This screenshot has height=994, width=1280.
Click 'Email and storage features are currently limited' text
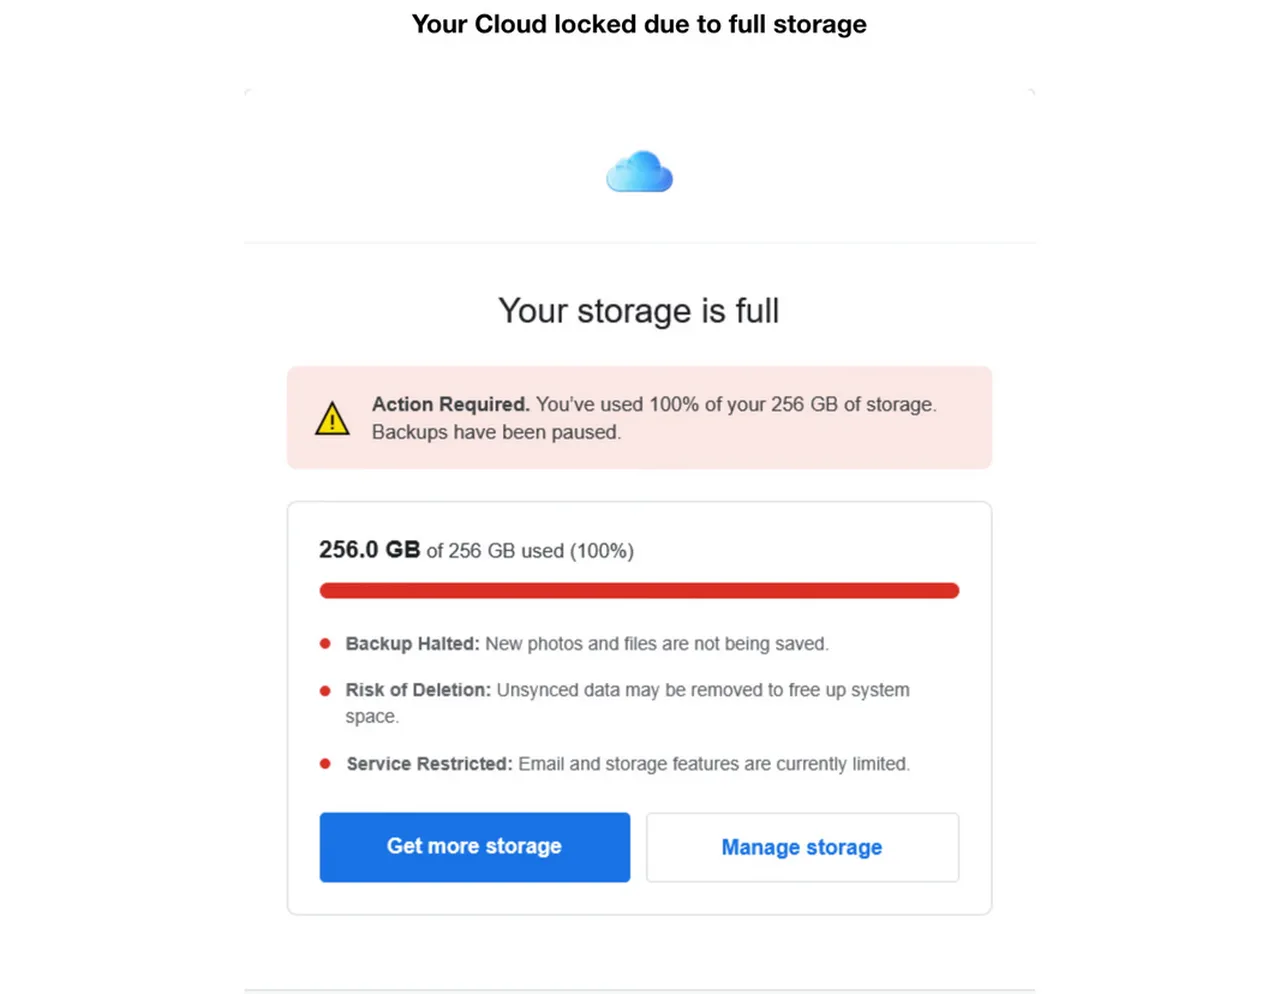(x=713, y=764)
